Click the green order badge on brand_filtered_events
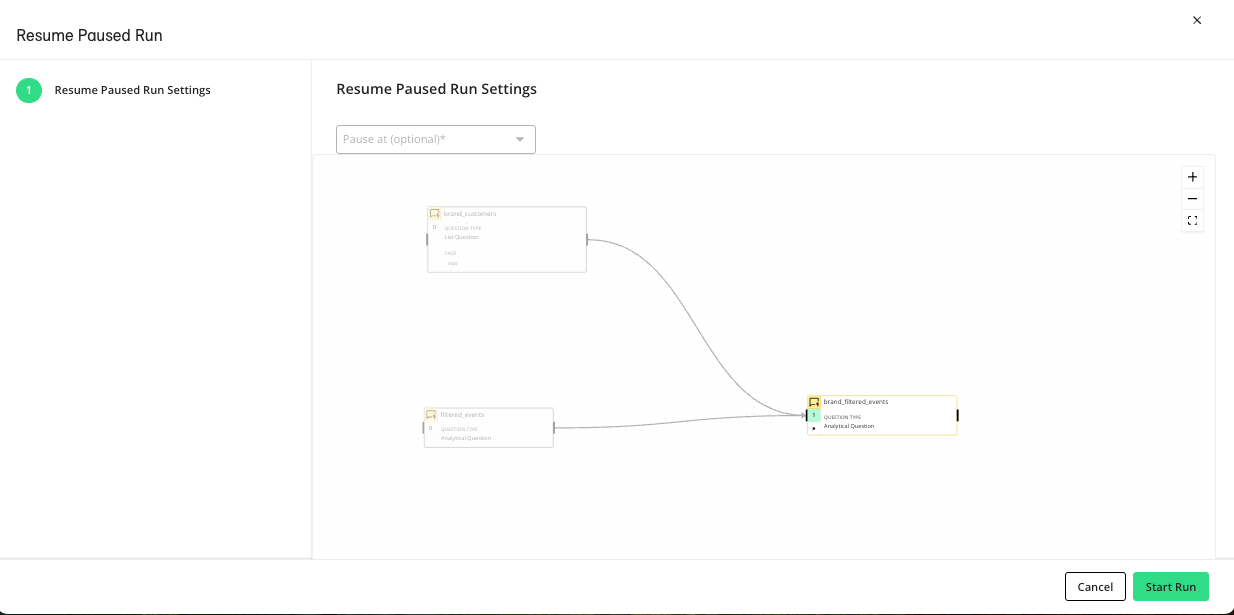 [814, 415]
